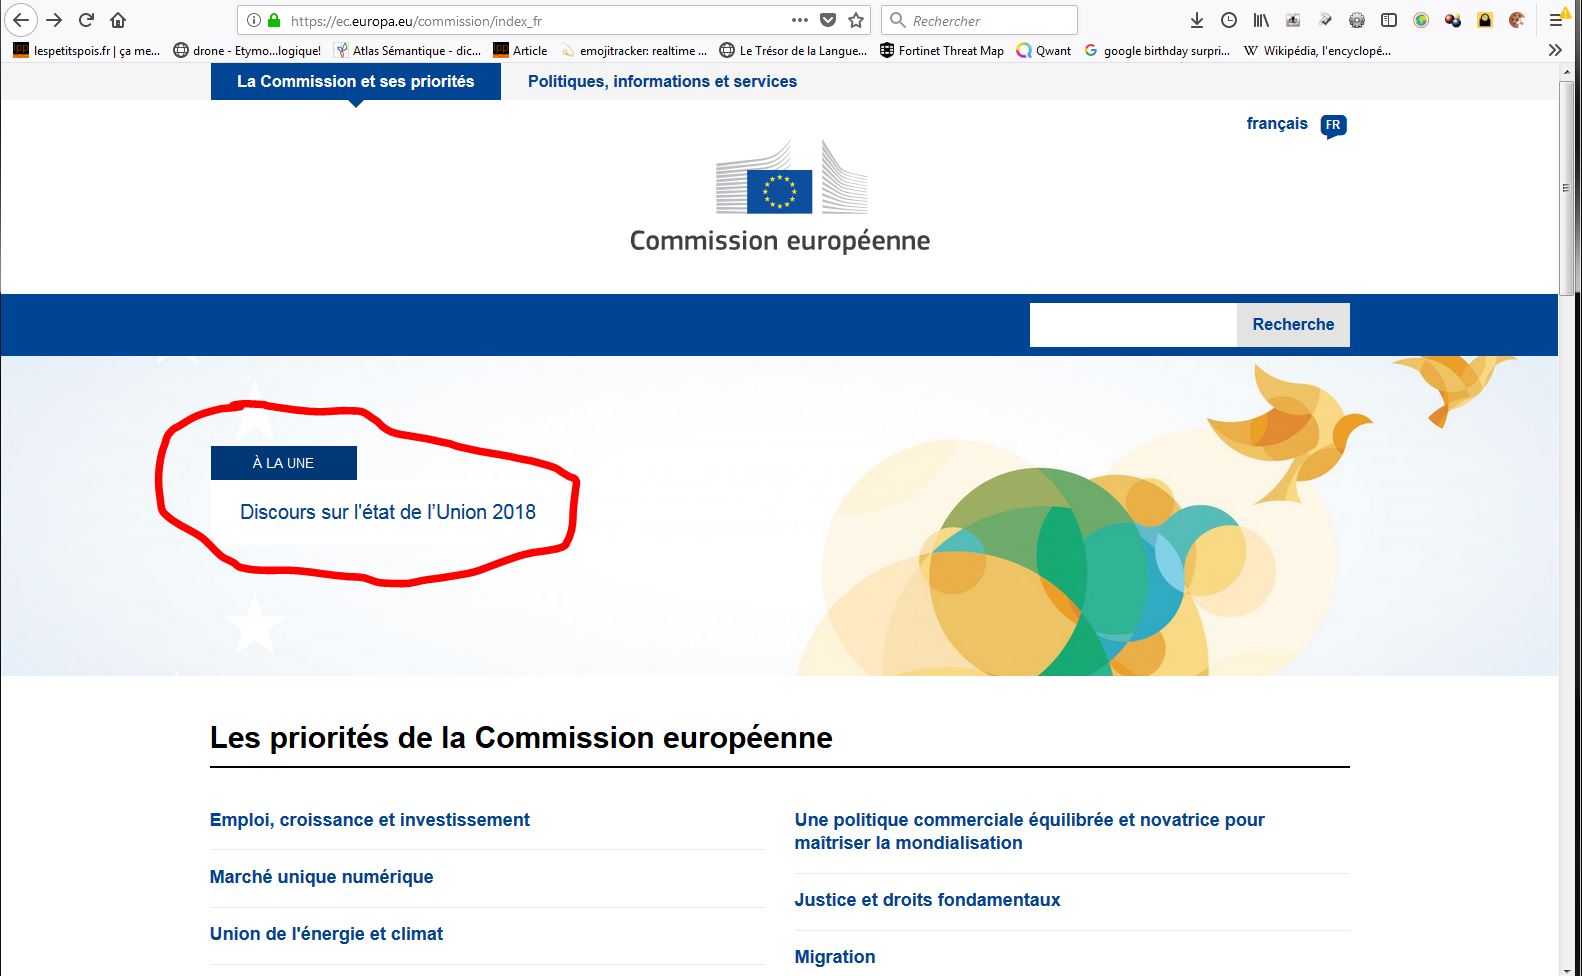The height and width of the screenshot is (976, 1582).
Task: Click the red and blue spheres extension icon
Action: pos(1453,20)
